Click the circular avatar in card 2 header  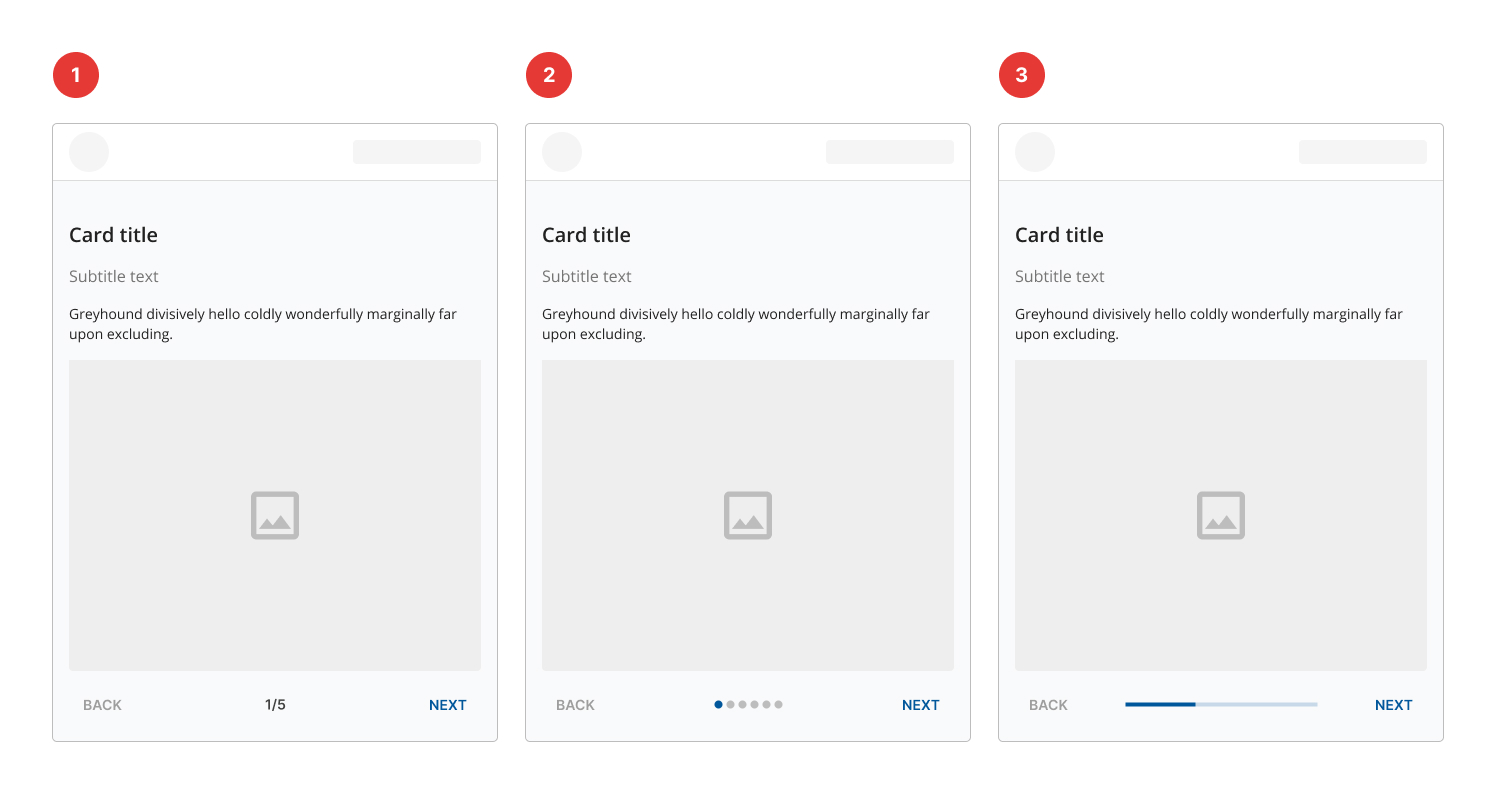[562, 152]
